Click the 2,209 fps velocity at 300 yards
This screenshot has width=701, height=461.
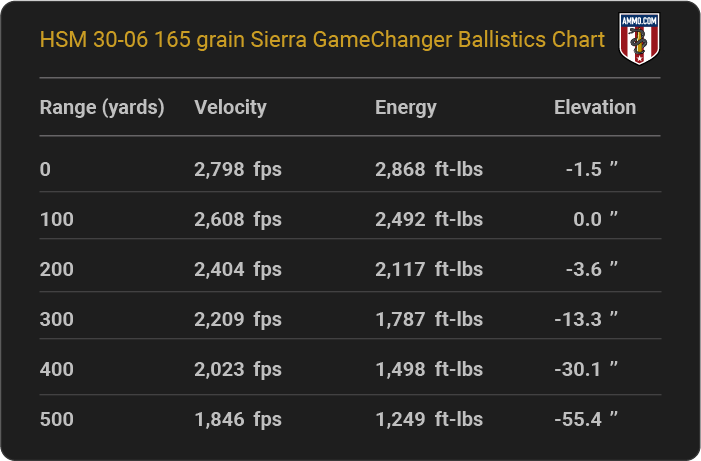pyautogui.click(x=238, y=319)
